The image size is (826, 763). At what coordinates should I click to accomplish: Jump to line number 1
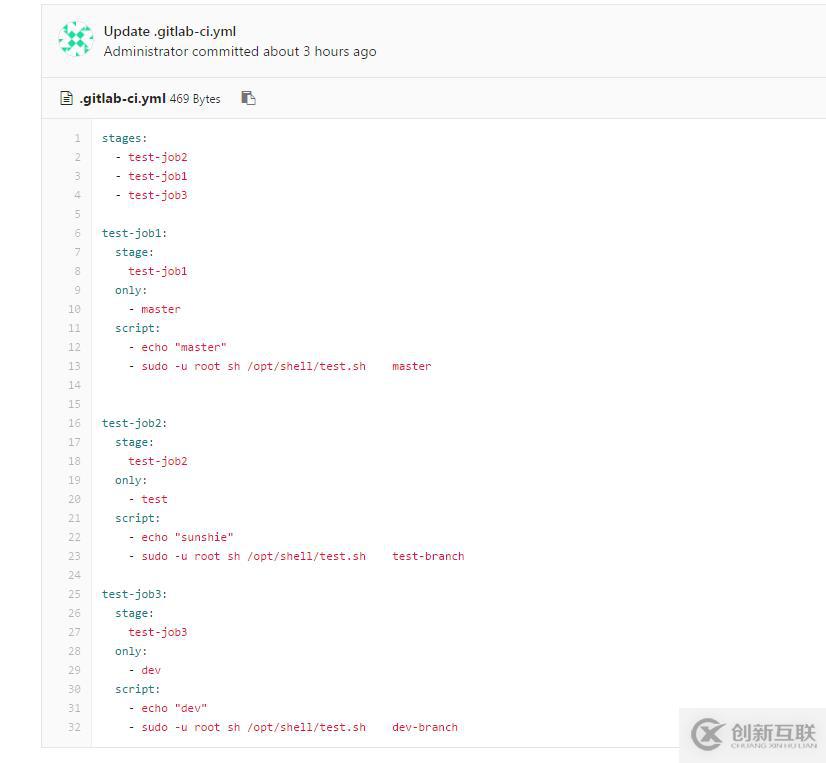coord(77,138)
